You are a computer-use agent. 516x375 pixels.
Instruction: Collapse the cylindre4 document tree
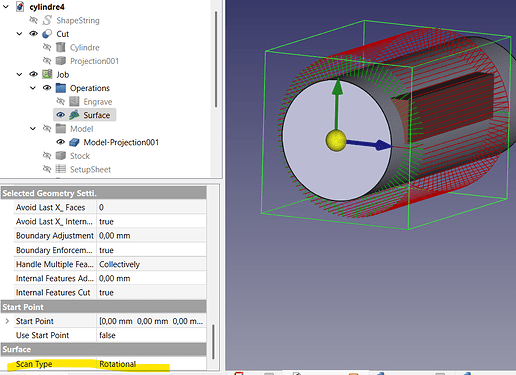click(x=6, y=7)
